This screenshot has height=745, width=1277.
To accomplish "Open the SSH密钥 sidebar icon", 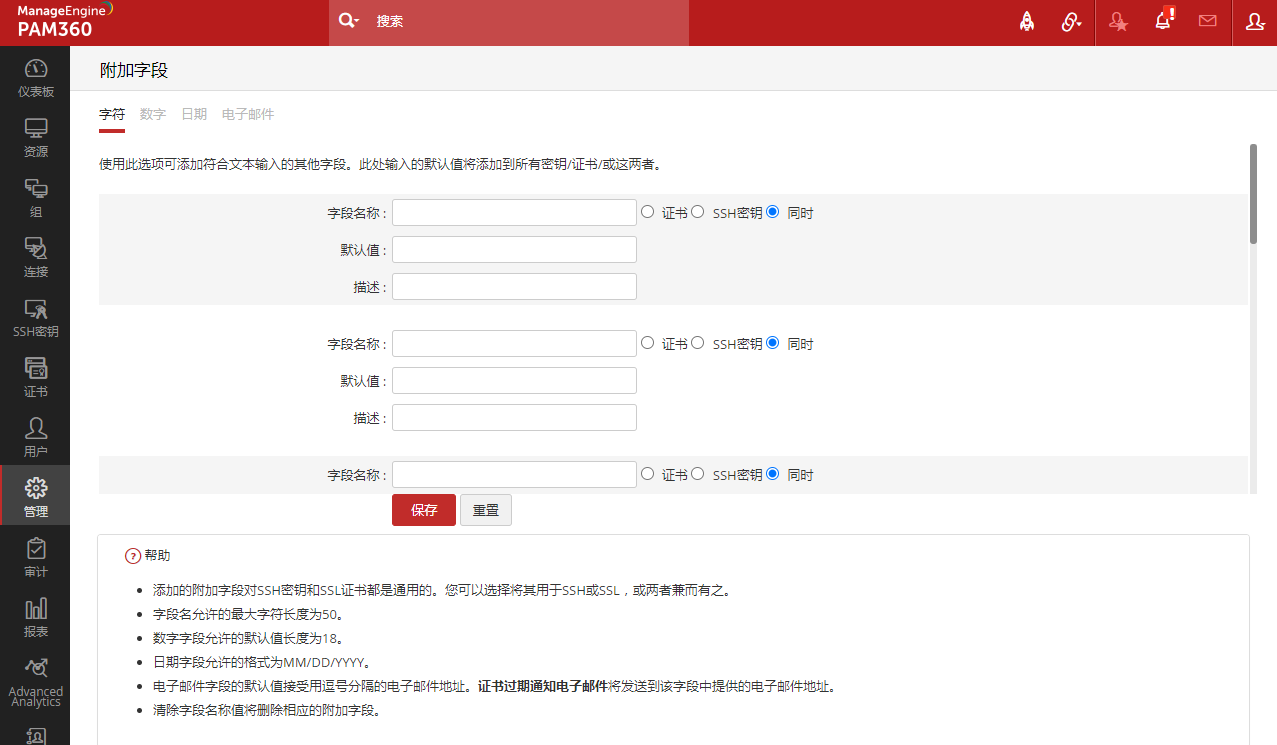I will pyautogui.click(x=35, y=316).
